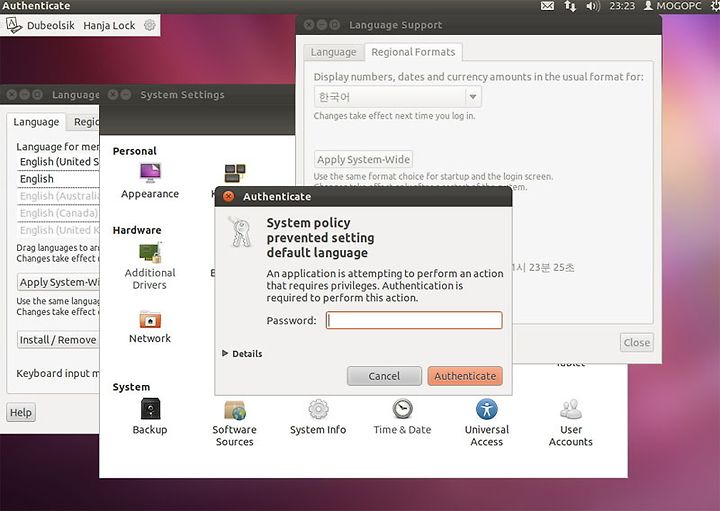Select Dubeolsik input mode

51,25
